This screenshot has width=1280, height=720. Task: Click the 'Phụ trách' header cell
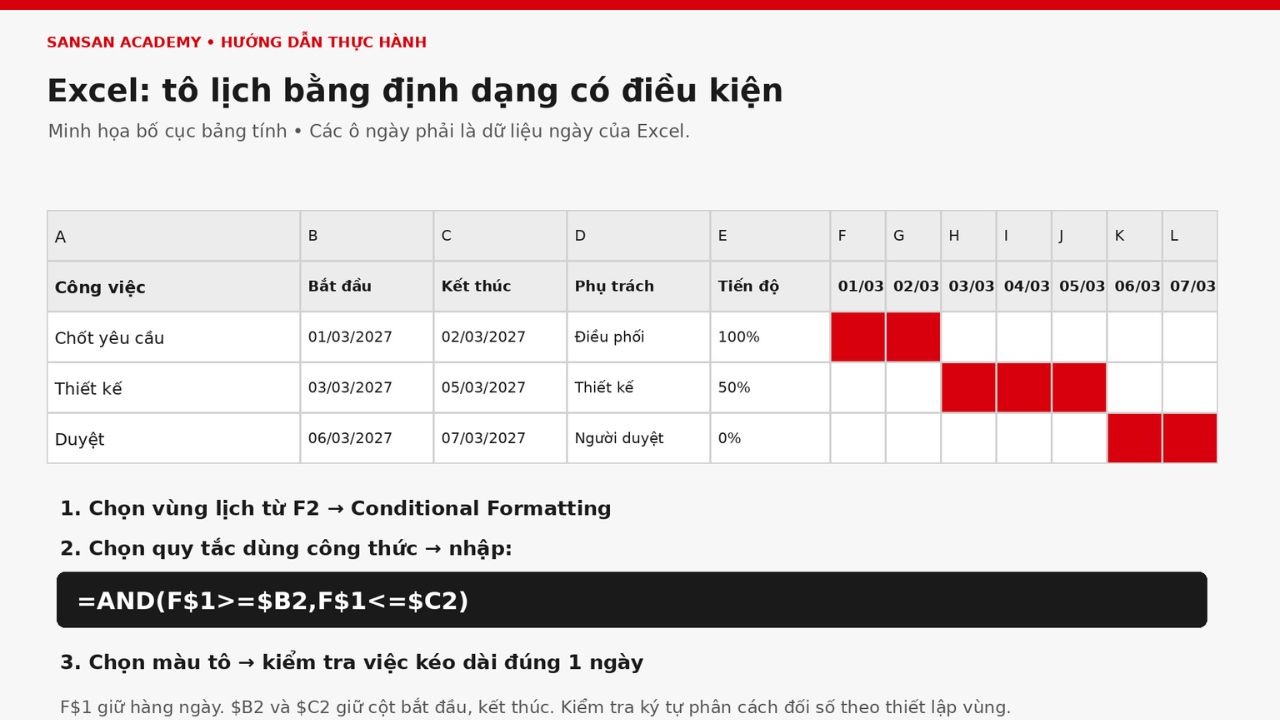pos(639,287)
